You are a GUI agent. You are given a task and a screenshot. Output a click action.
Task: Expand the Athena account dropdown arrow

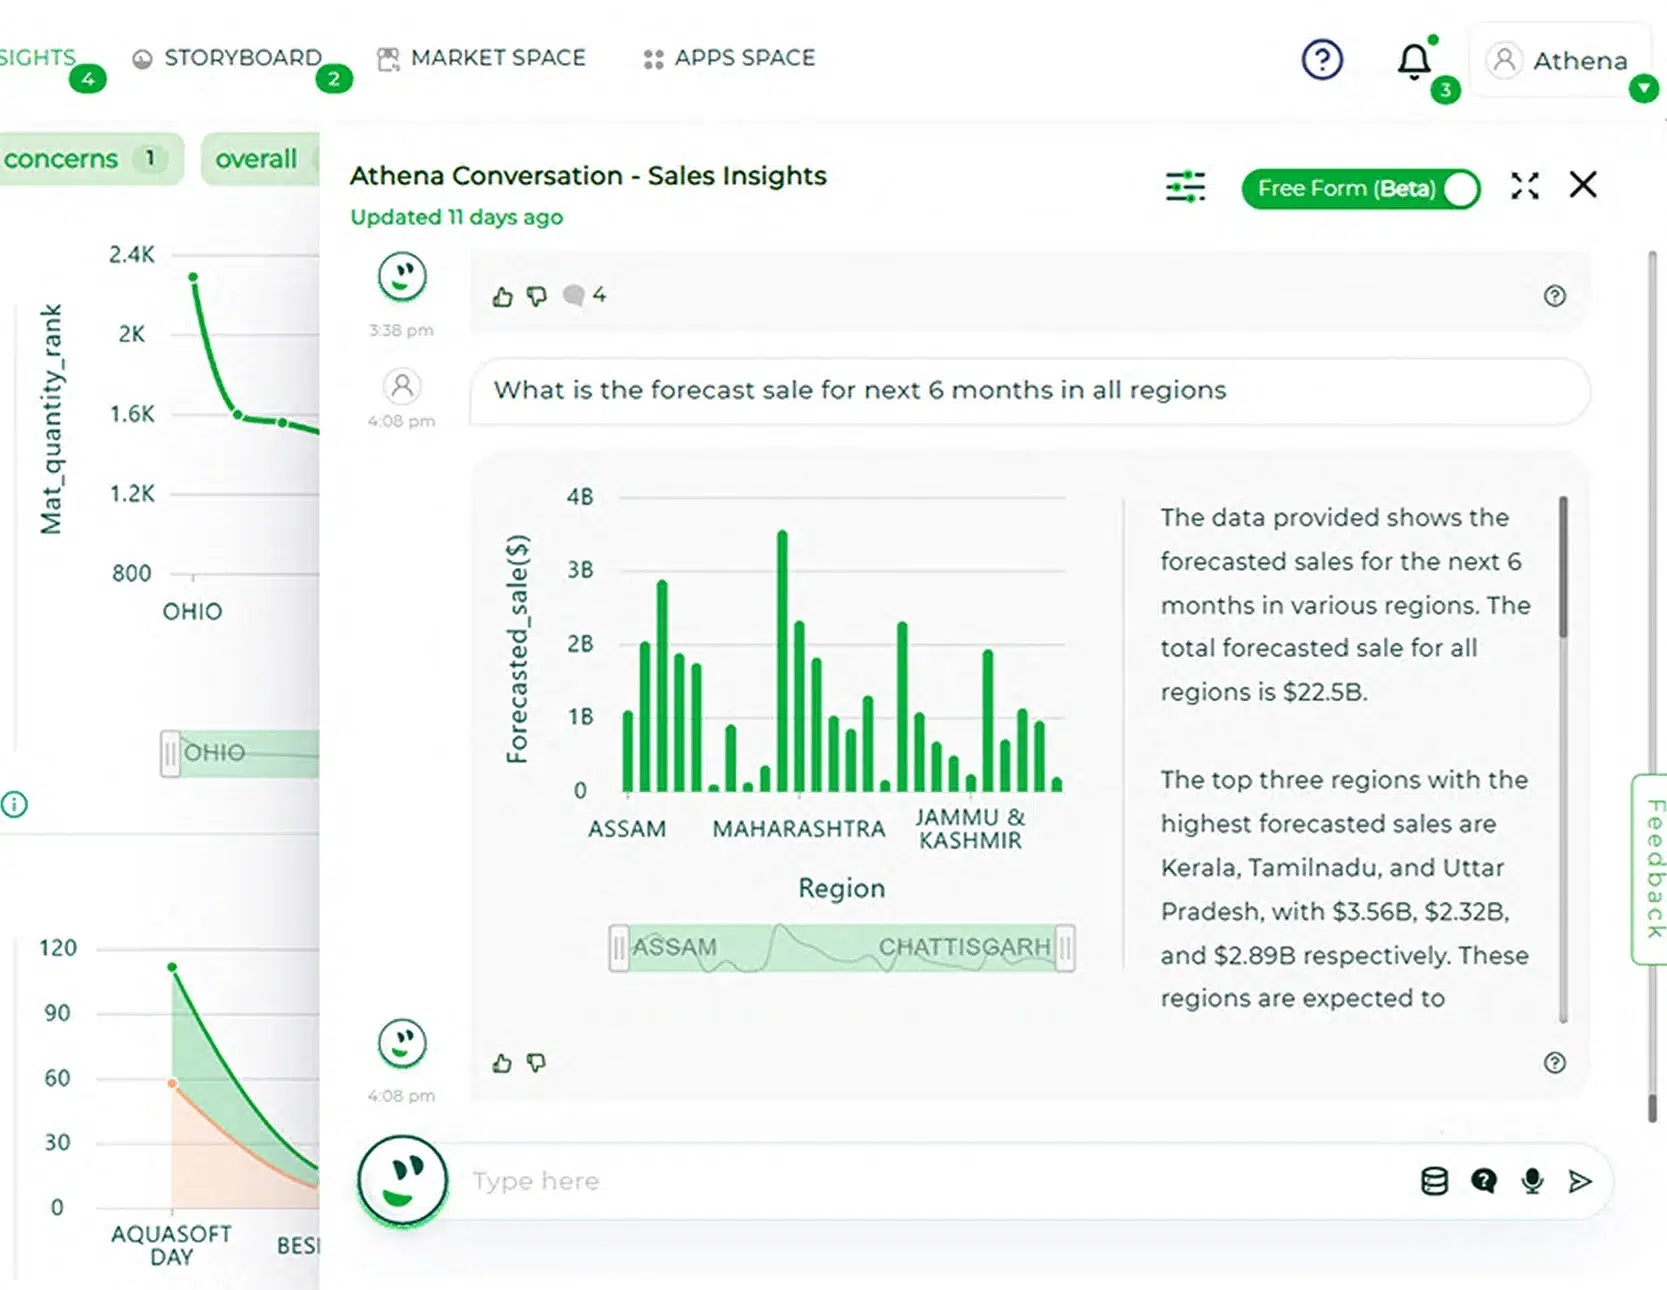(1643, 89)
